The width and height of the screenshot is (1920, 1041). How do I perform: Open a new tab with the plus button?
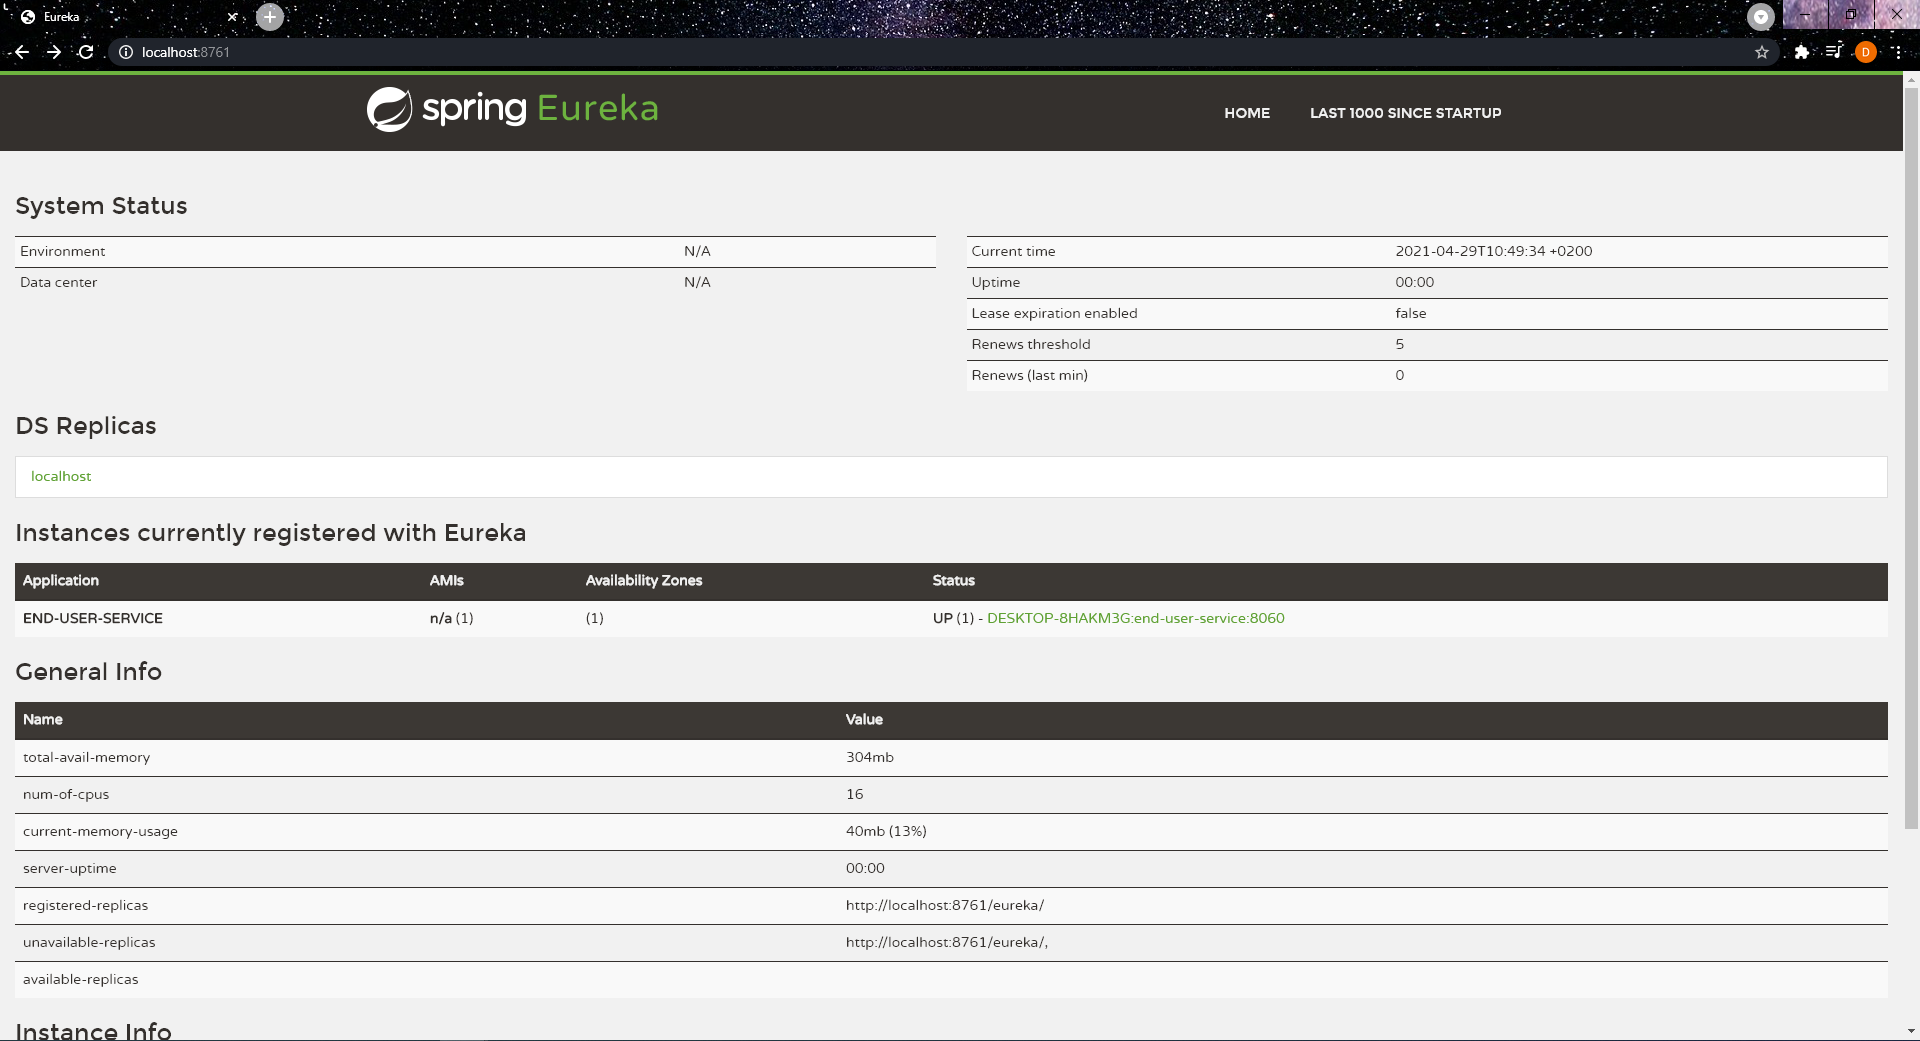pyautogui.click(x=270, y=17)
